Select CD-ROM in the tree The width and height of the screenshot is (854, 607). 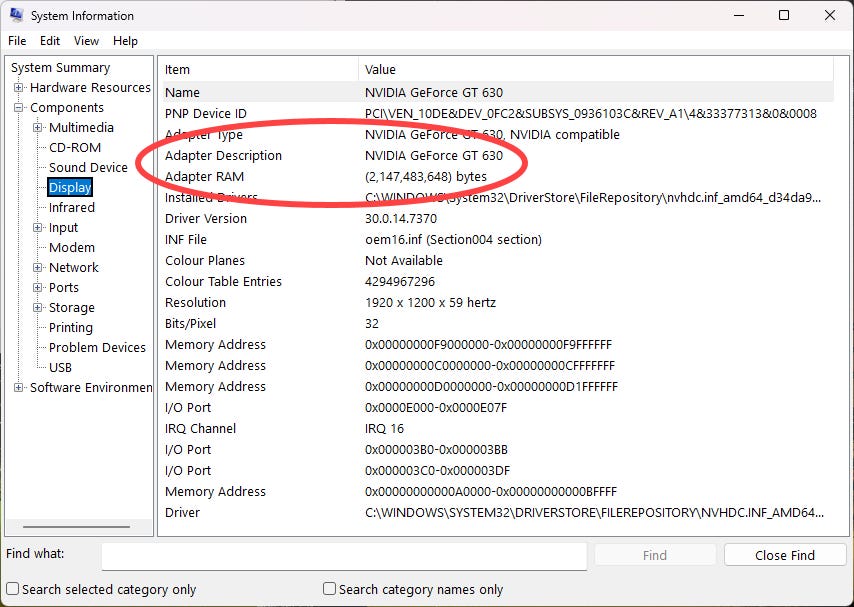(x=75, y=148)
